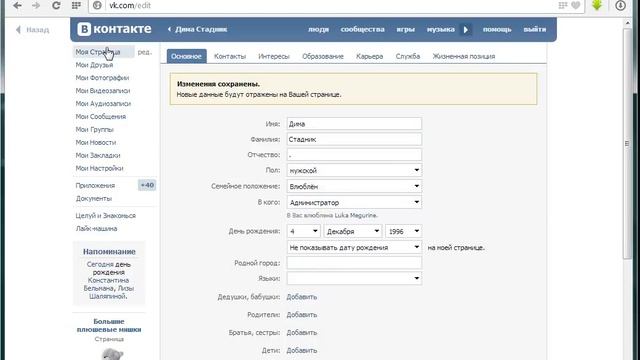
Task: Open Мои Аудиозаписи in sidebar
Action: click(103, 104)
